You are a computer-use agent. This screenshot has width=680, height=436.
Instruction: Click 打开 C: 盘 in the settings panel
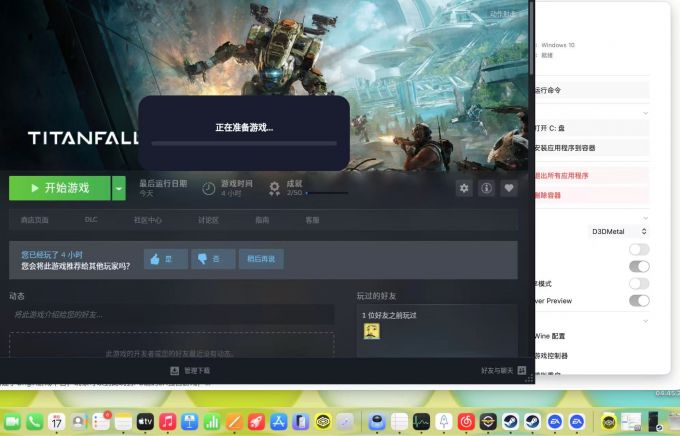coord(592,128)
